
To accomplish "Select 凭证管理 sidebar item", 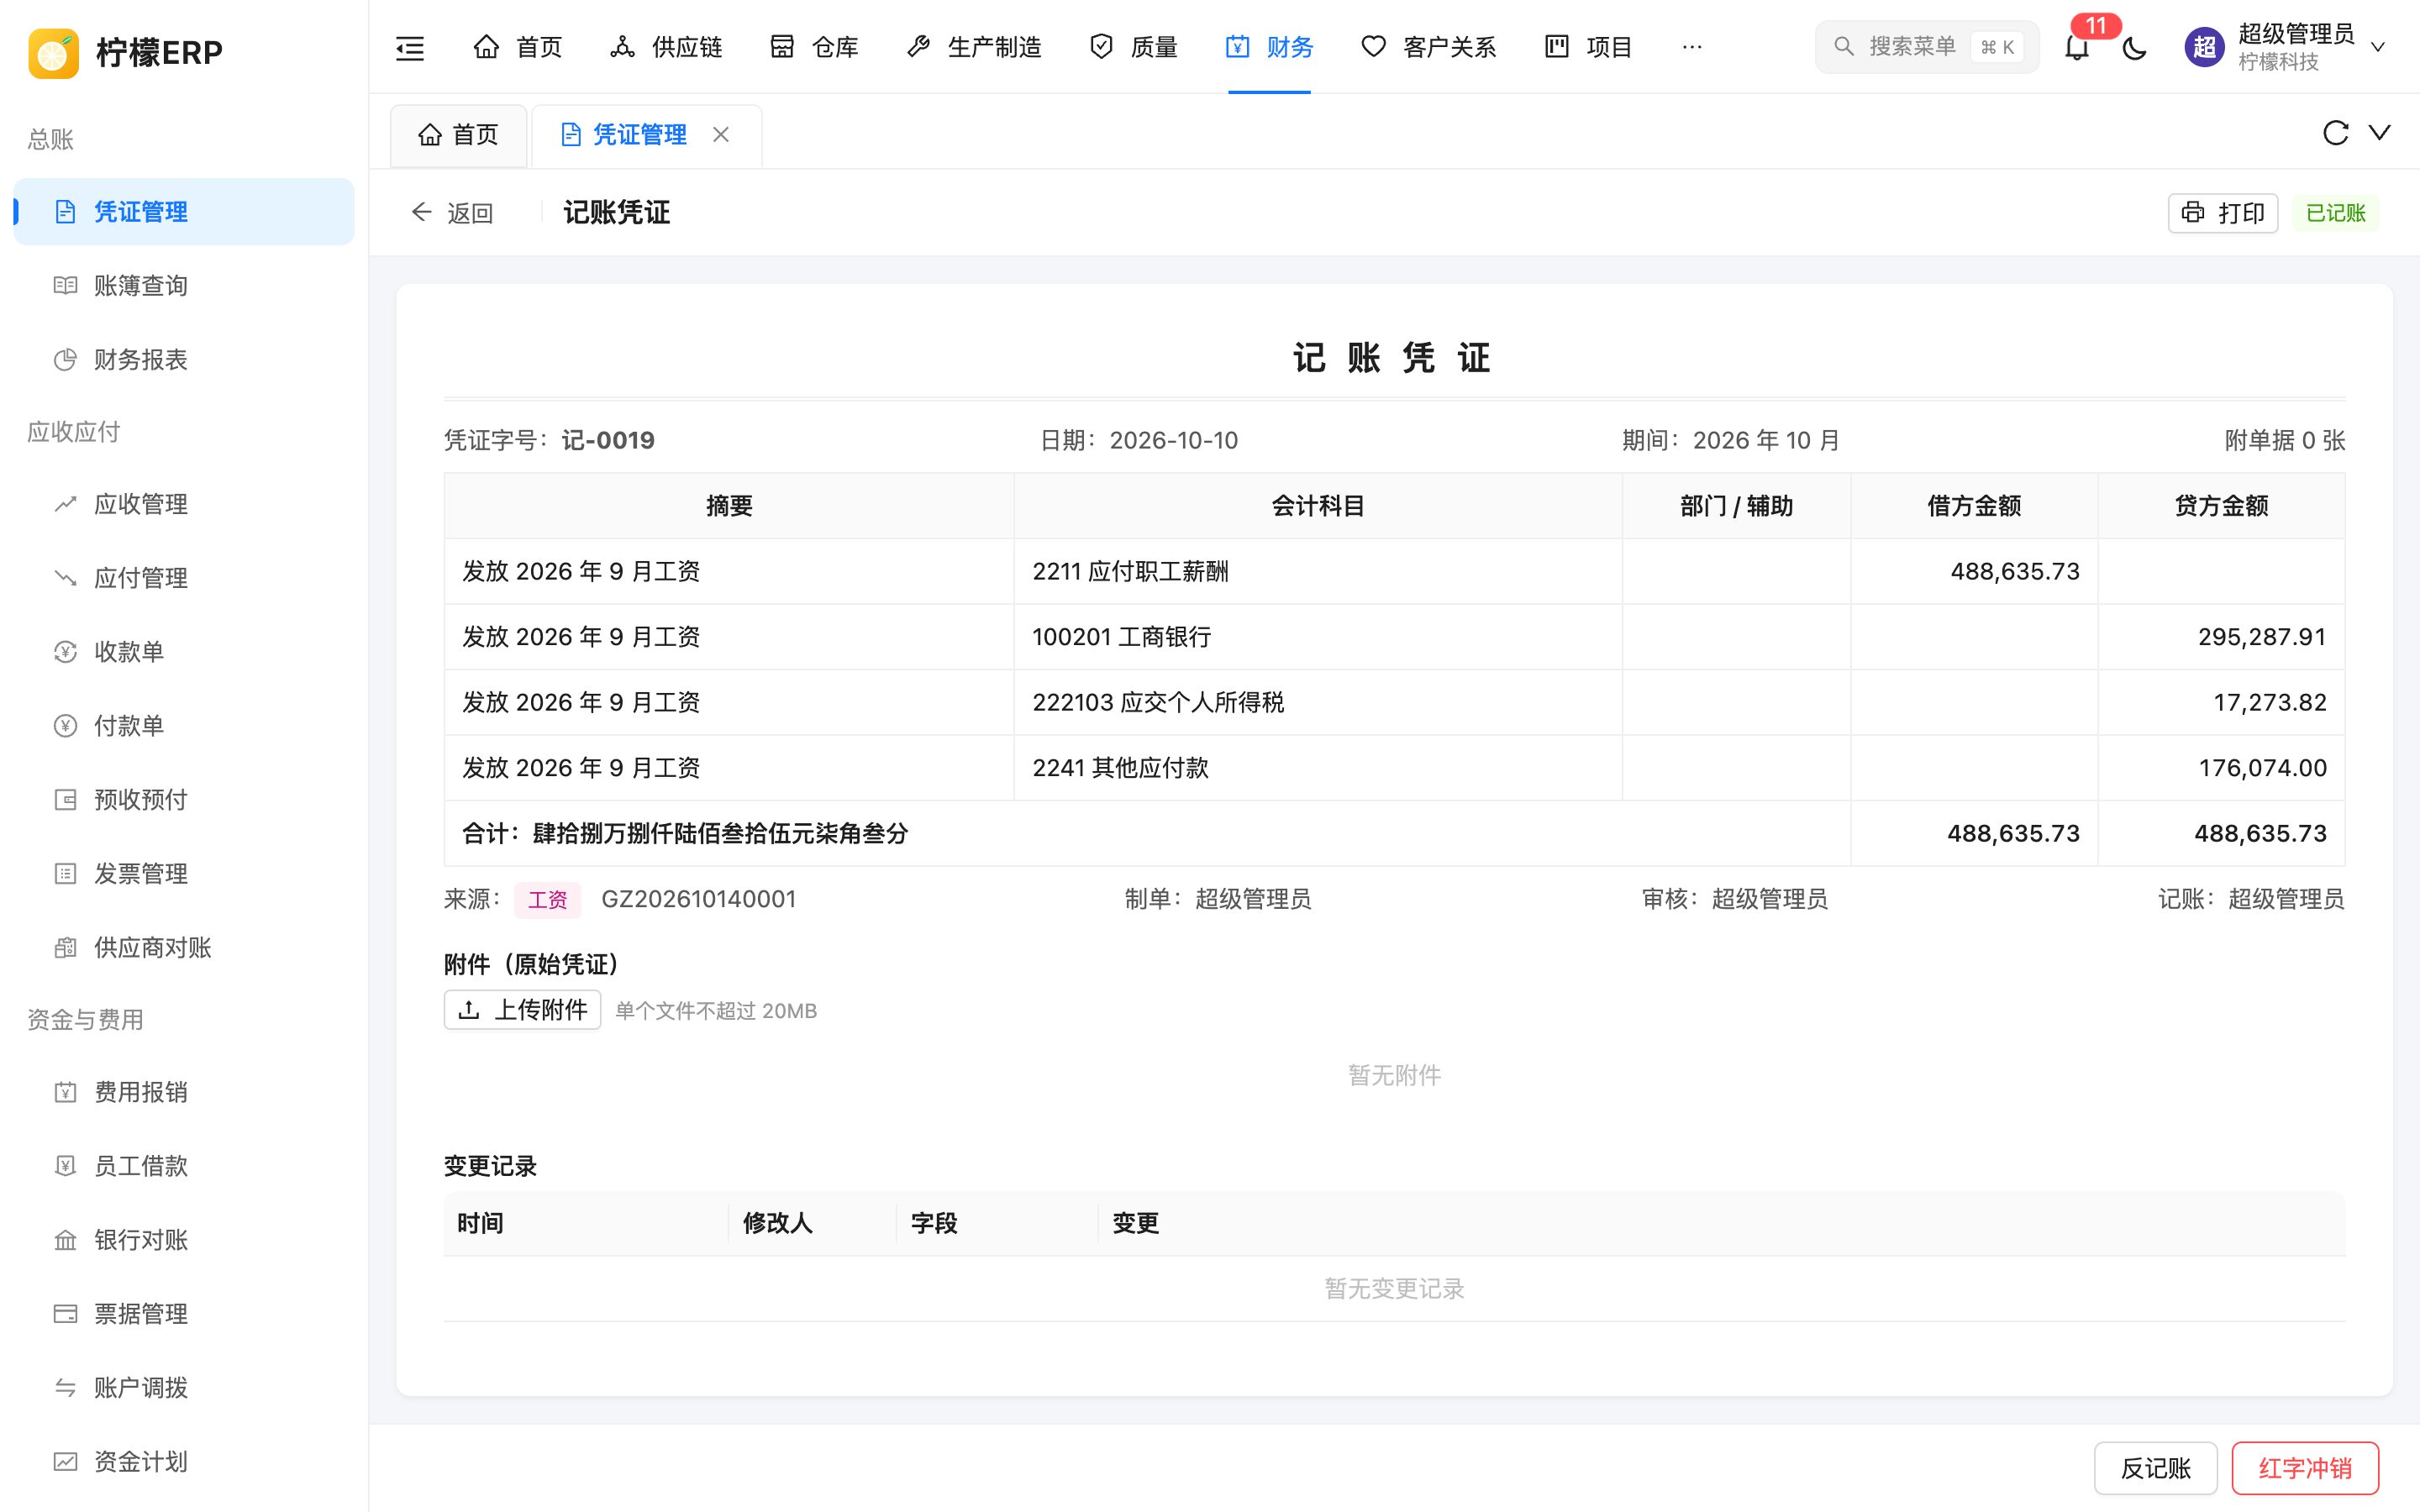I will coord(184,212).
